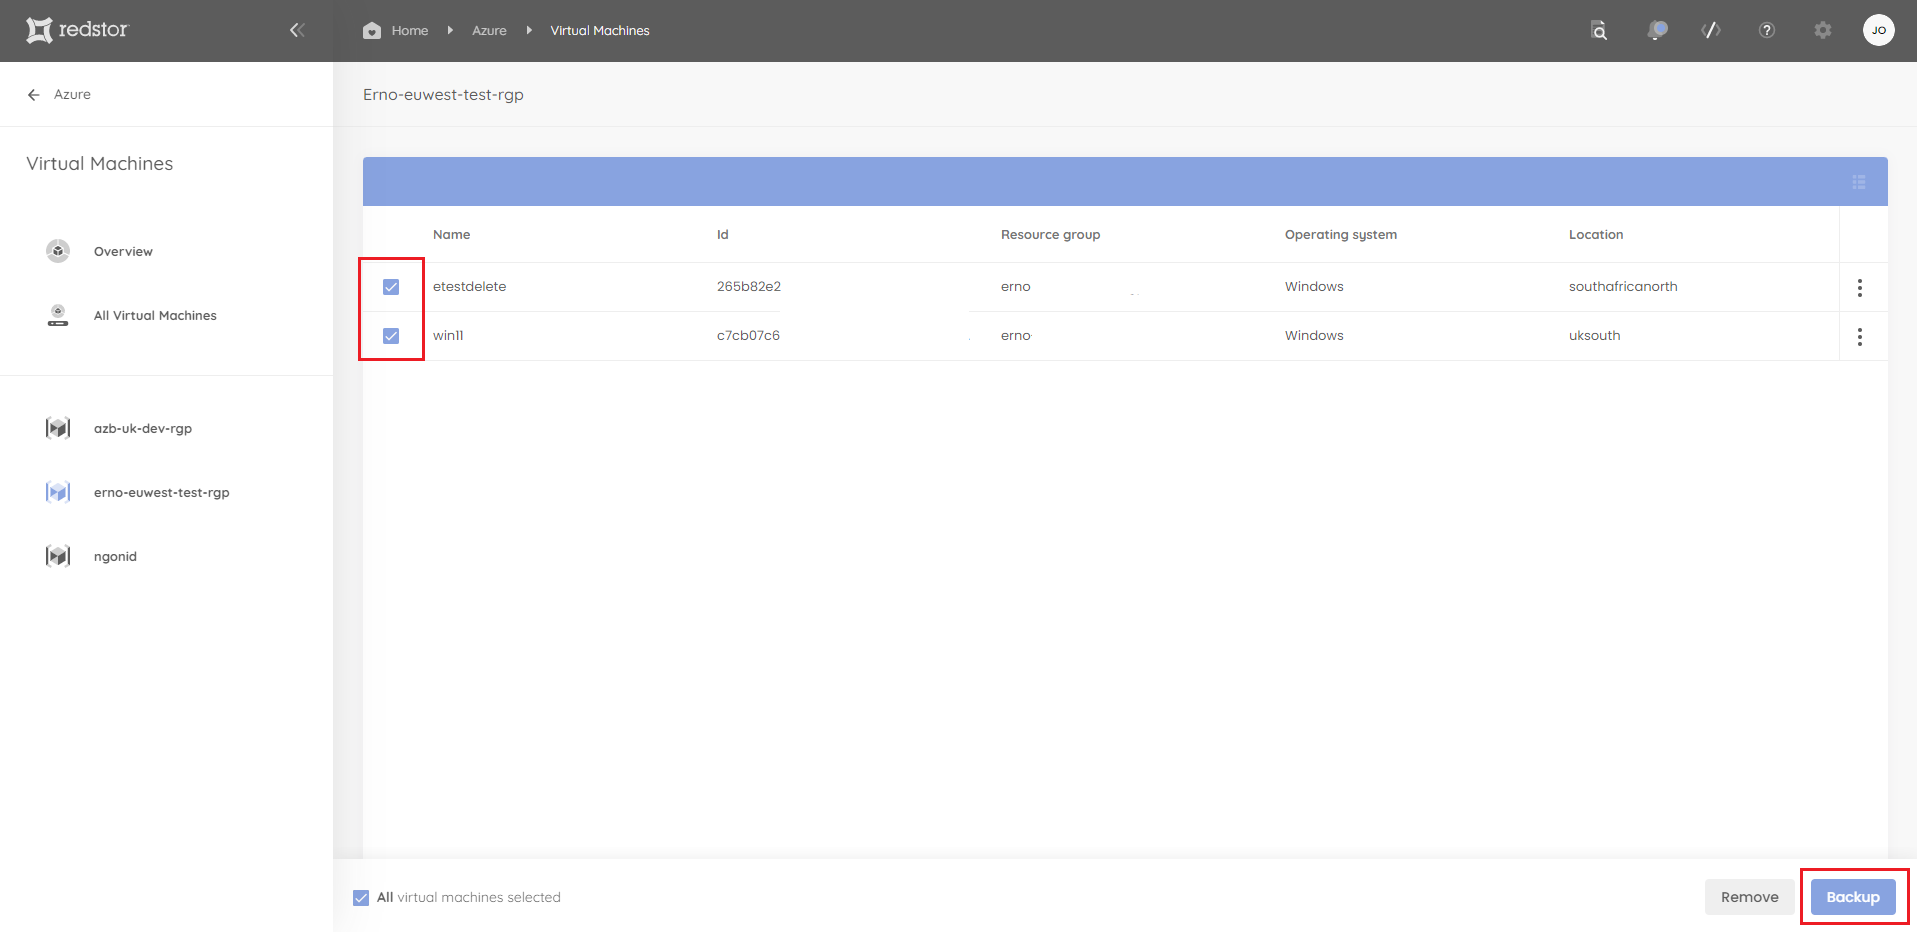Image resolution: width=1917 pixels, height=932 pixels.
Task: Open the JO user avatar menu
Action: click(1879, 30)
